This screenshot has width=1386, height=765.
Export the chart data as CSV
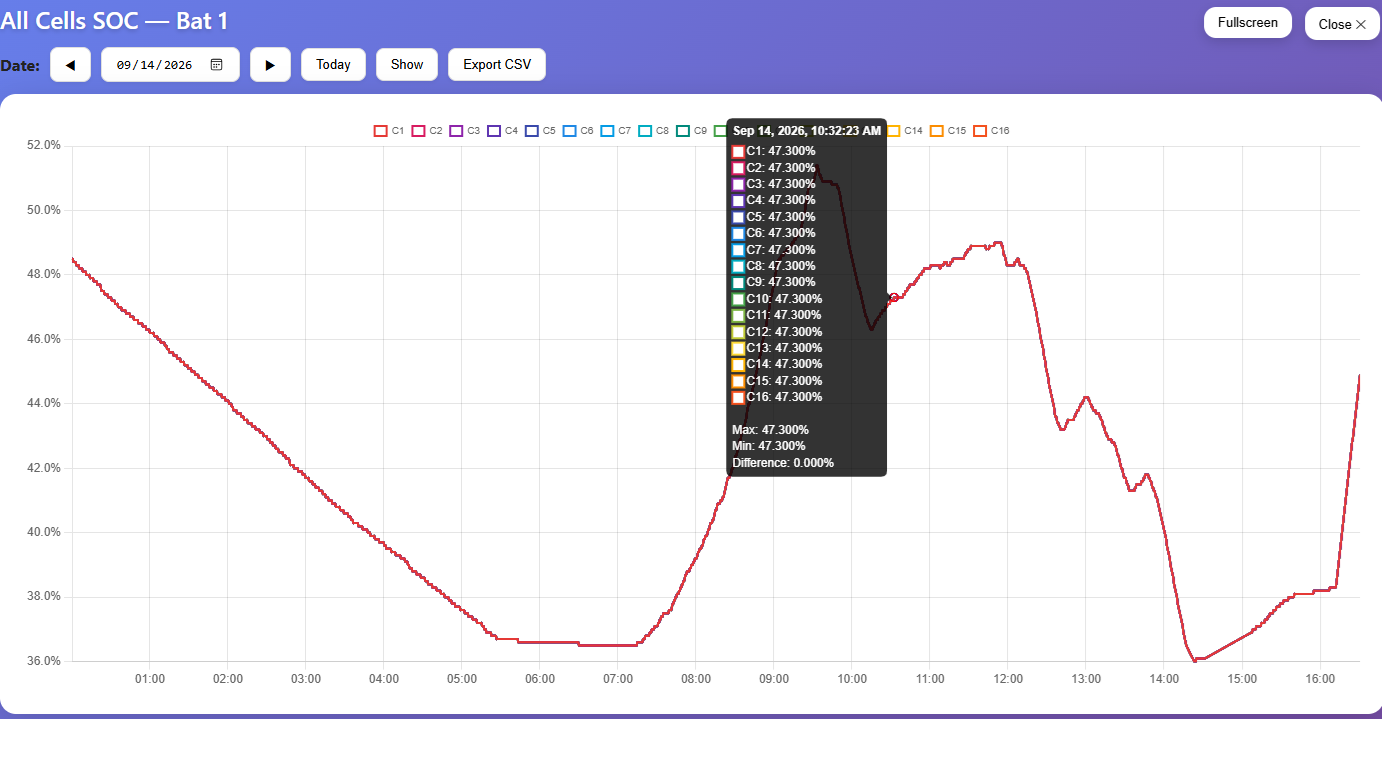point(497,64)
